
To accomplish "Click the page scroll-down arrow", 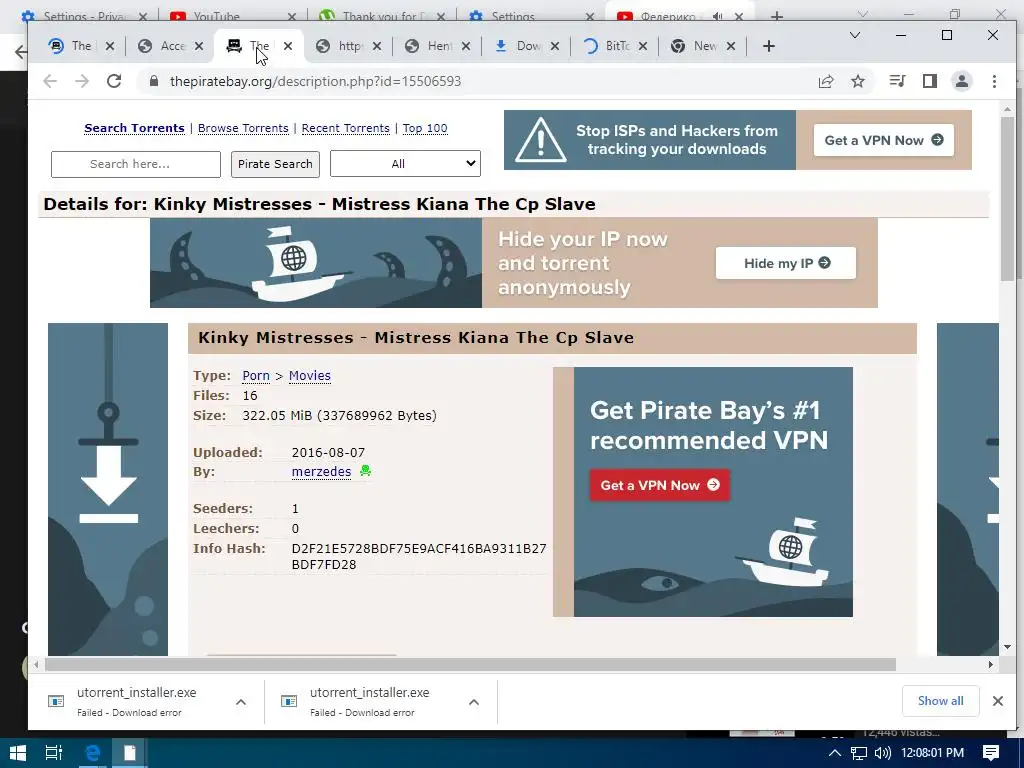I will click(x=1007, y=647).
